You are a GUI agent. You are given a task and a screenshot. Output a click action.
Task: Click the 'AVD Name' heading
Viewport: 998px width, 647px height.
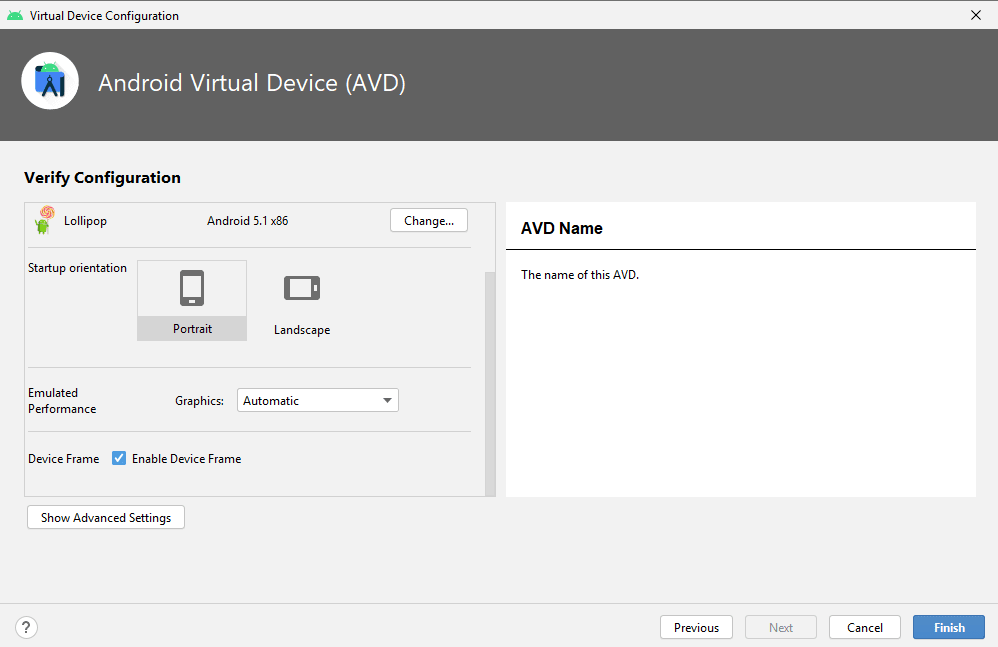point(561,228)
